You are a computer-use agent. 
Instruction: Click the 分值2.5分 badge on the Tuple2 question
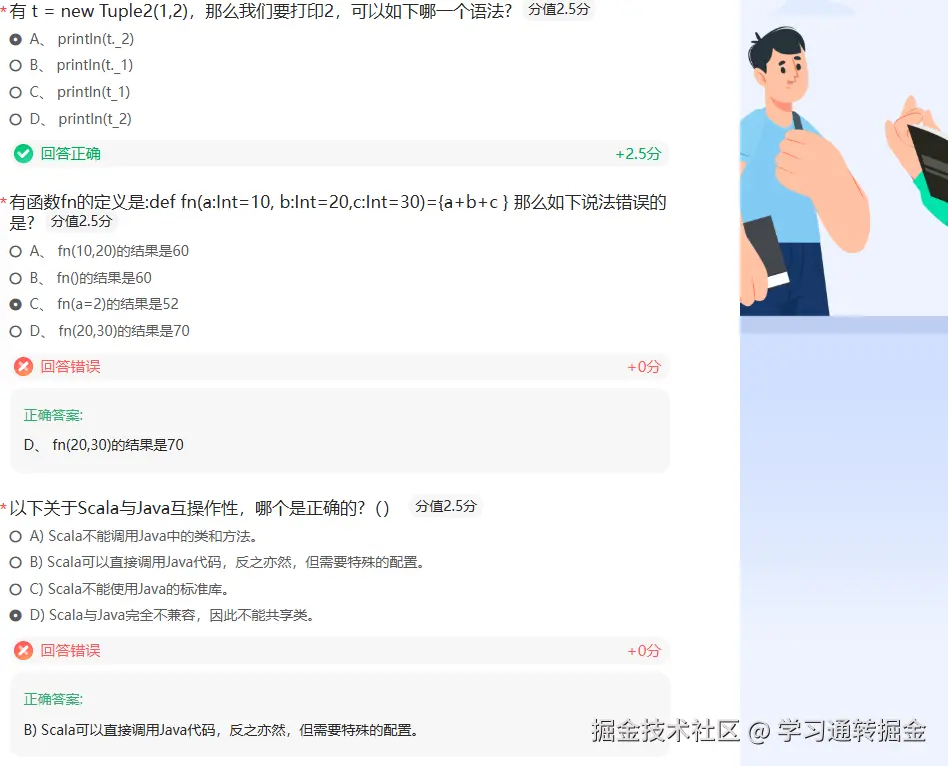559,10
